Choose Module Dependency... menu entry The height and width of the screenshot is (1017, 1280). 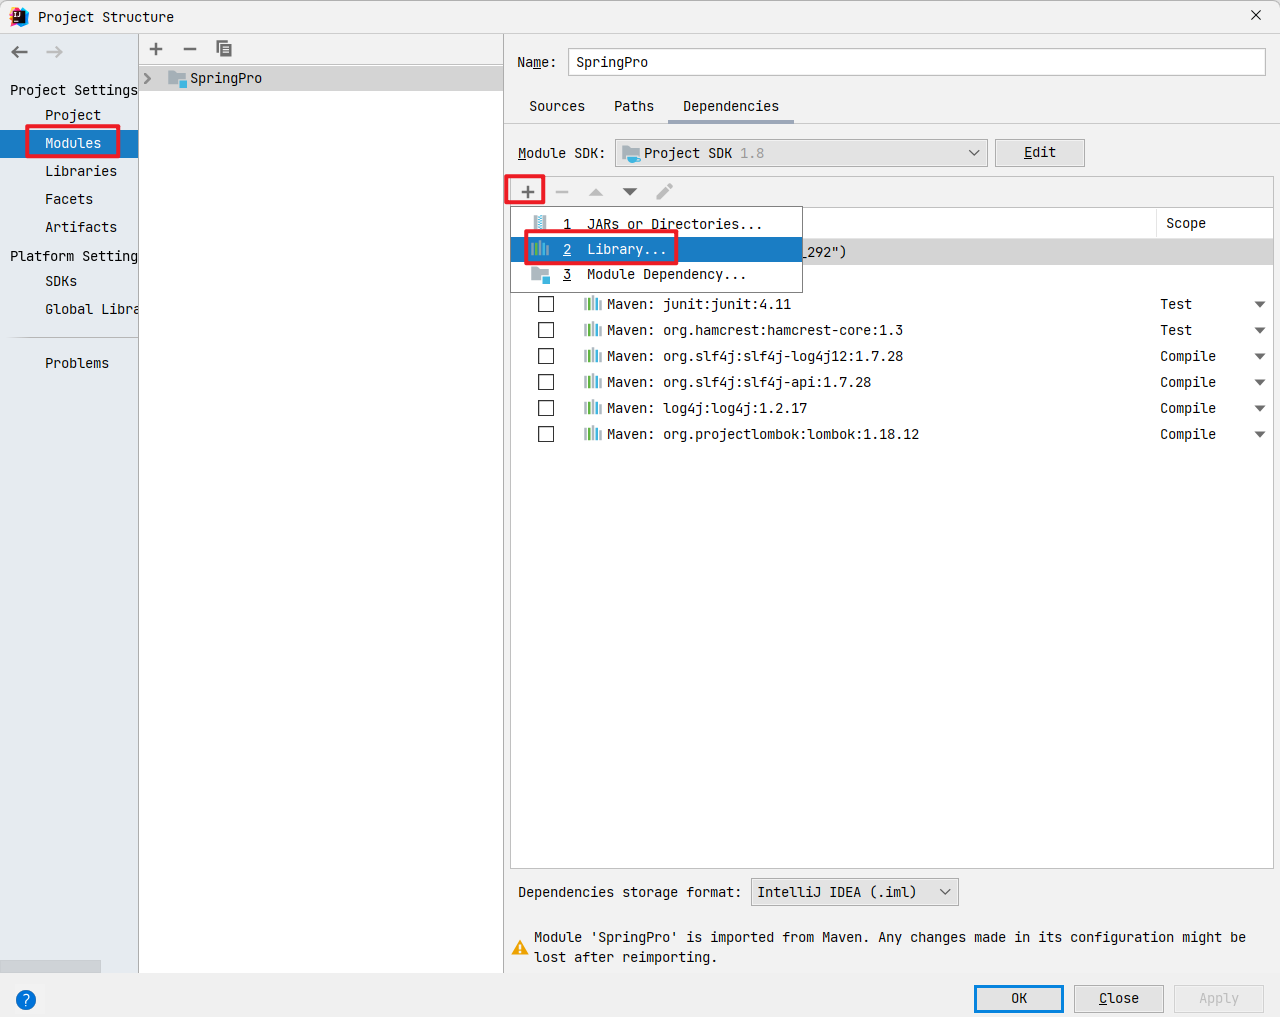(x=657, y=274)
